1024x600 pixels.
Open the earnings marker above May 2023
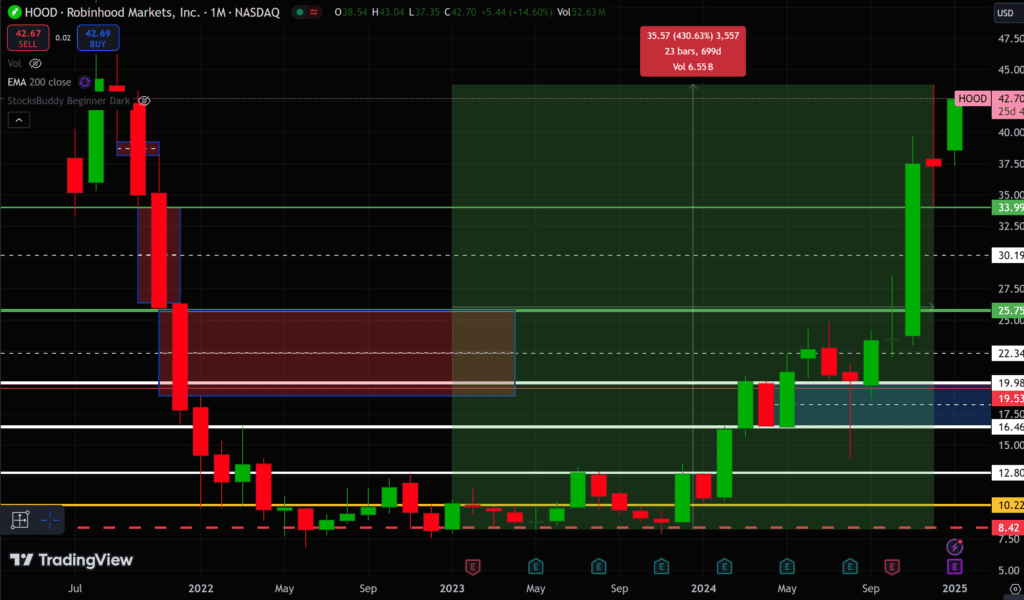pyautogui.click(x=536, y=566)
